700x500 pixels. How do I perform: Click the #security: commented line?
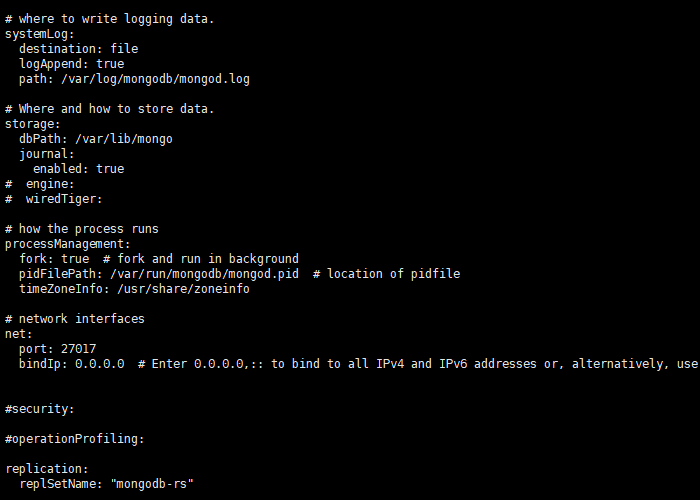pyautogui.click(x=39, y=409)
